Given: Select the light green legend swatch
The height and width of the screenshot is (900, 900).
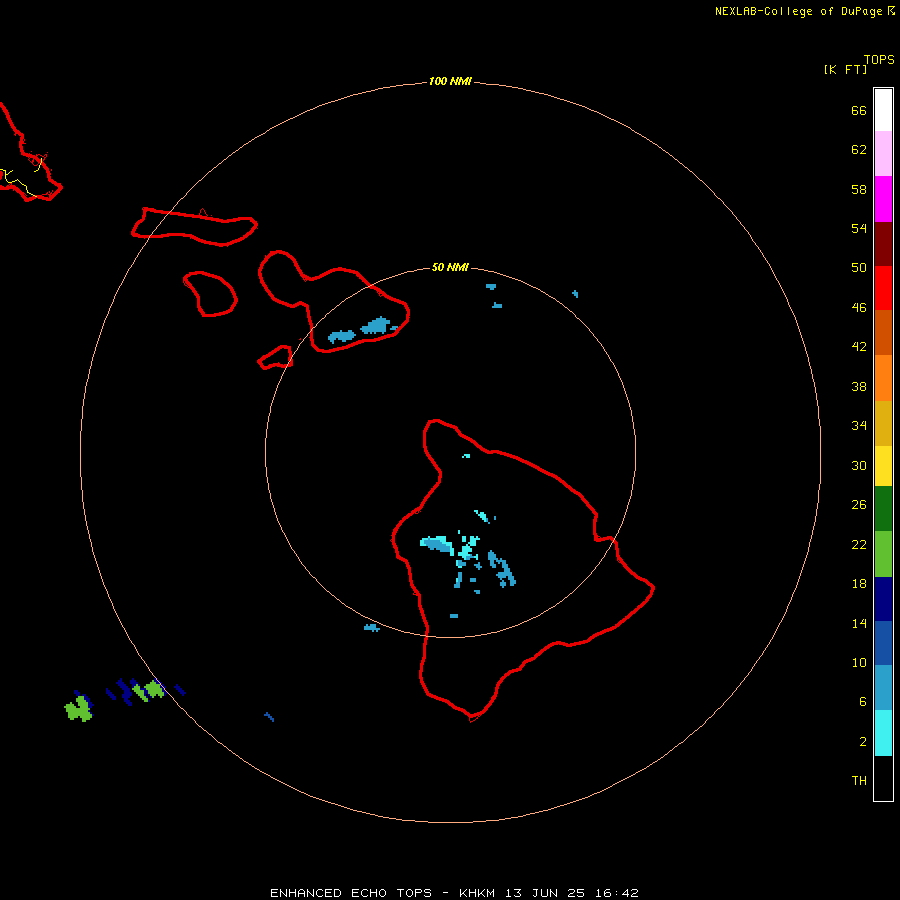Looking at the screenshot, I should [x=883, y=554].
